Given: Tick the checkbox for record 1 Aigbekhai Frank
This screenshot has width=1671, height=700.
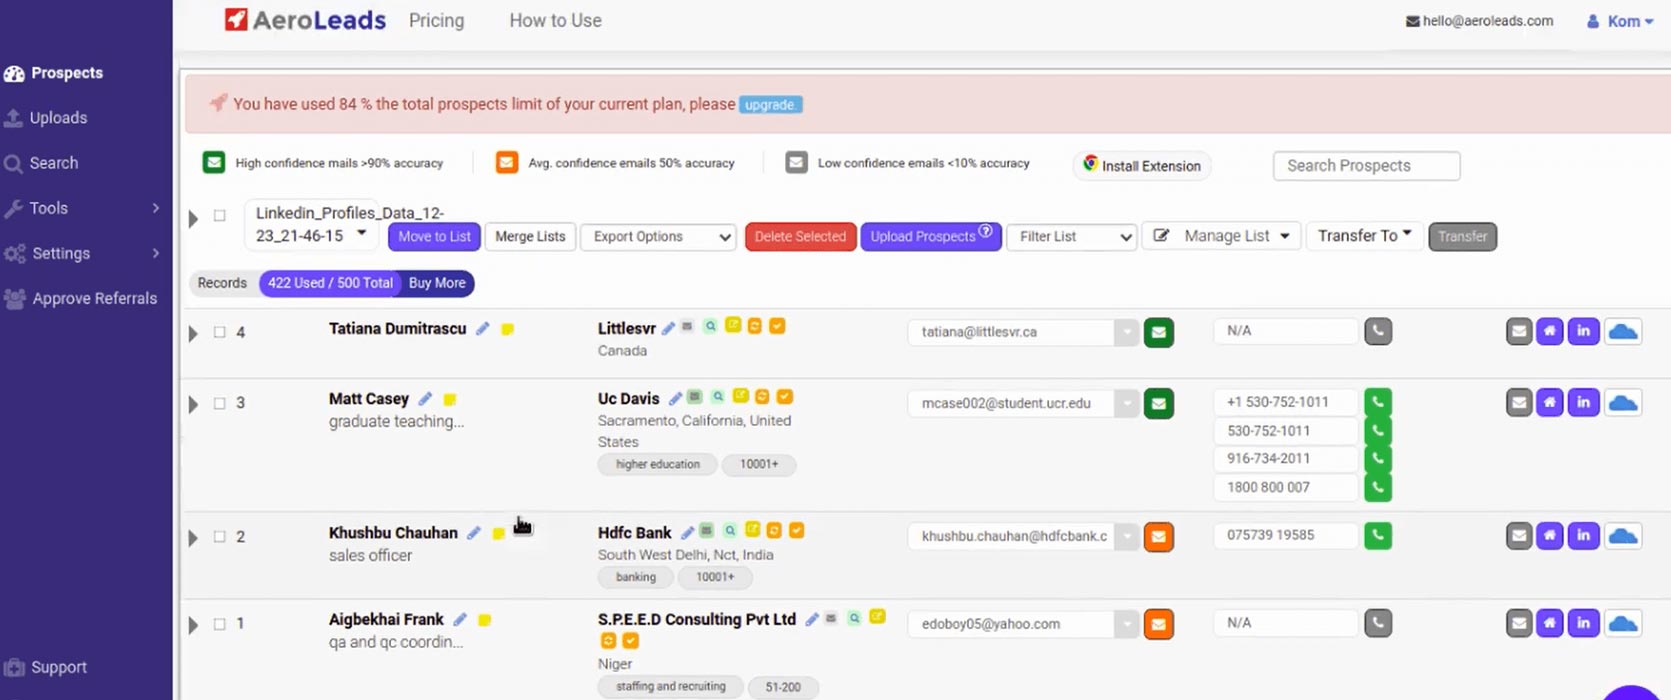Looking at the screenshot, I should tap(219, 624).
